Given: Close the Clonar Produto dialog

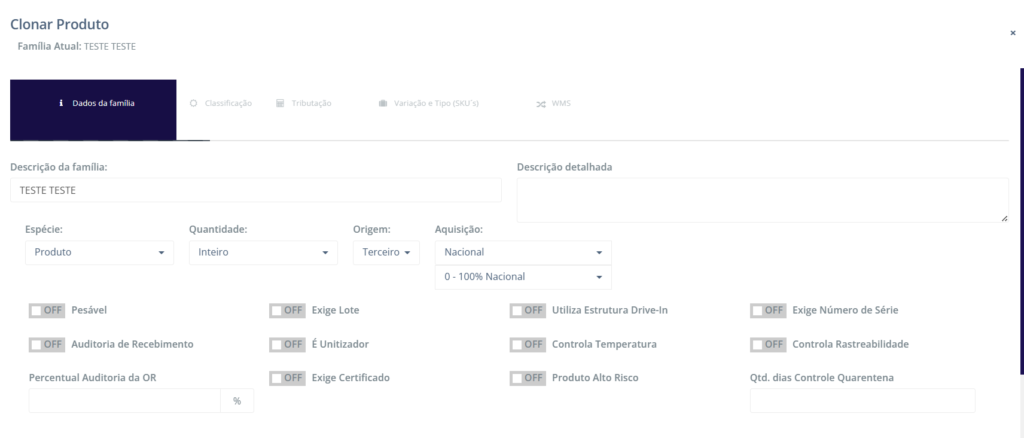Looking at the screenshot, I should (1013, 33).
